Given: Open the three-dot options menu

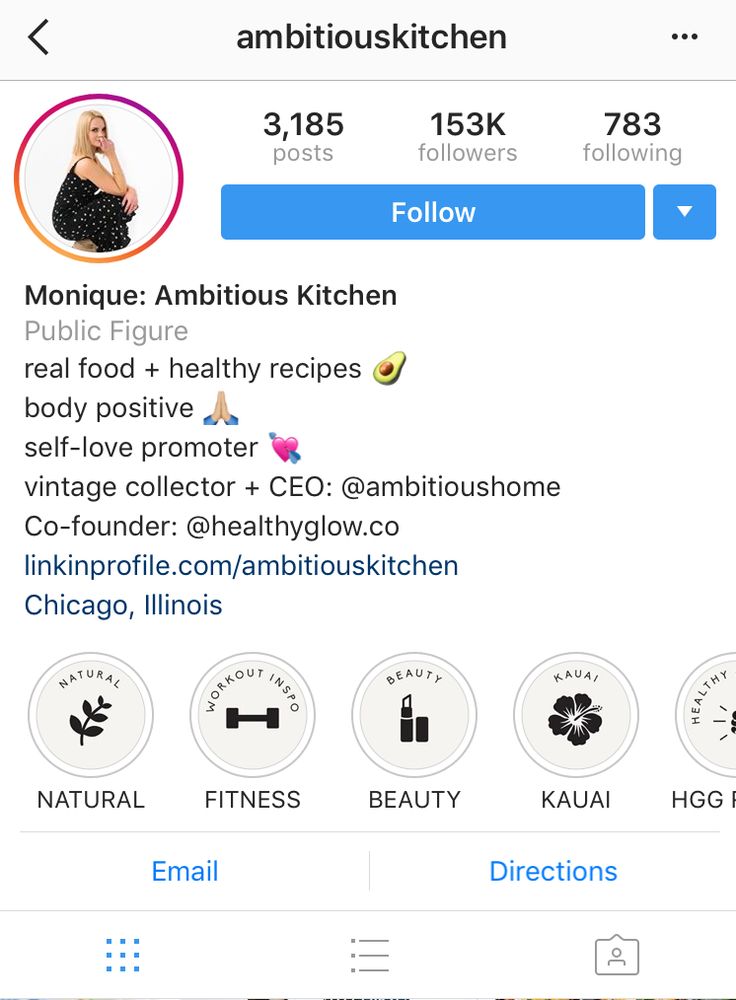Looking at the screenshot, I should (684, 37).
